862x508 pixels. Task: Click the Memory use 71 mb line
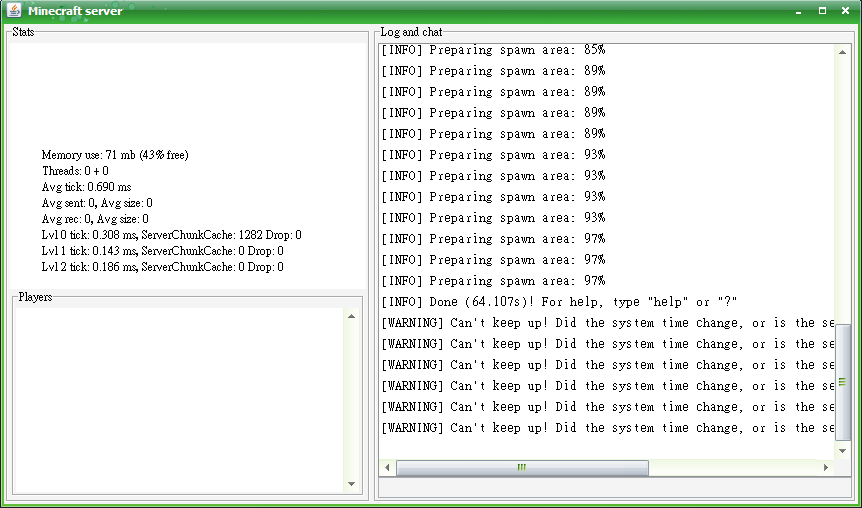click(115, 155)
